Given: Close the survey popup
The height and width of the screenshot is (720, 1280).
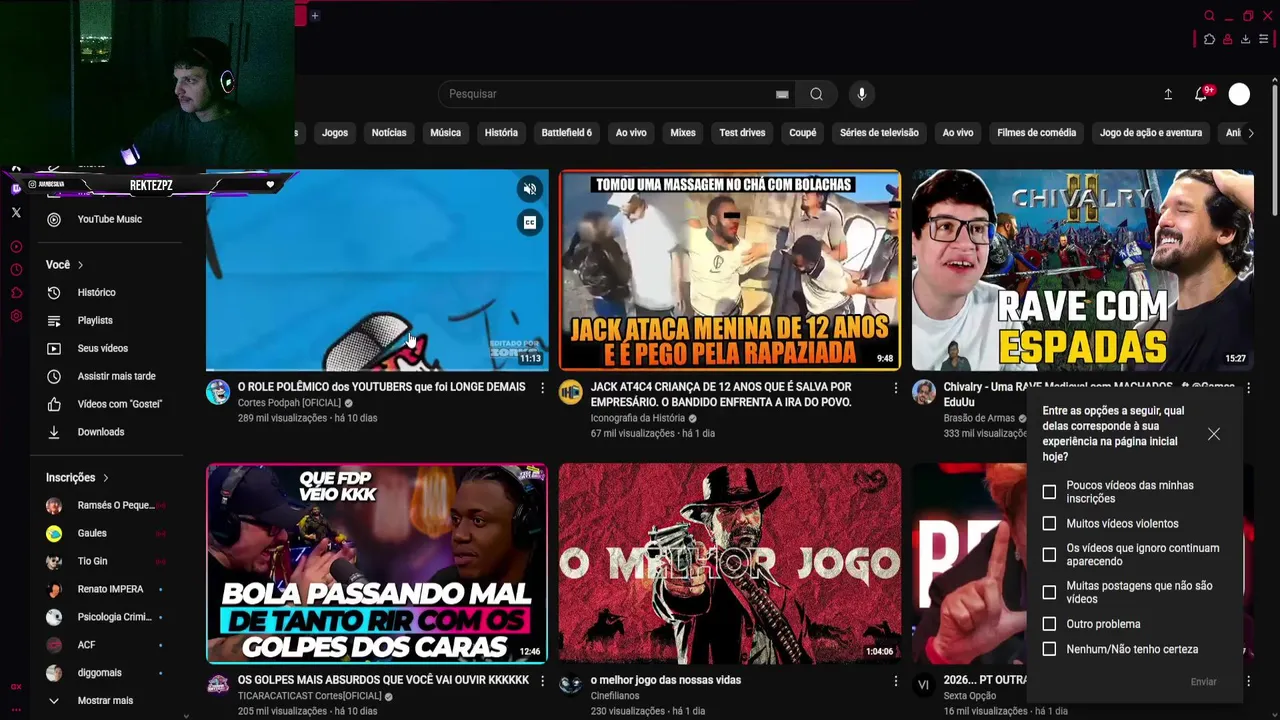Looking at the screenshot, I should click(x=1213, y=434).
